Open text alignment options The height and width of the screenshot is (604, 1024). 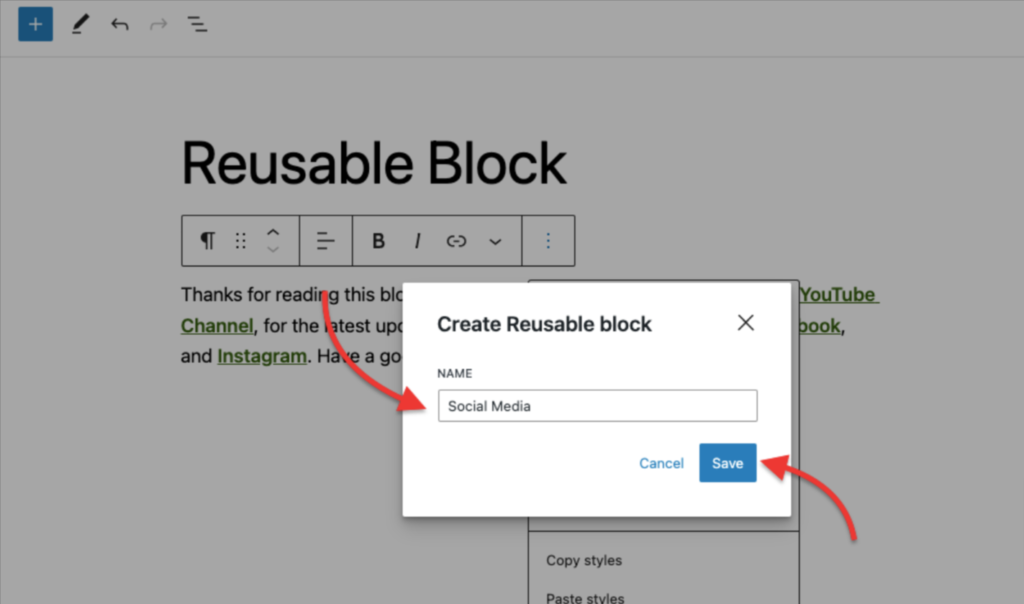click(325, 241)
